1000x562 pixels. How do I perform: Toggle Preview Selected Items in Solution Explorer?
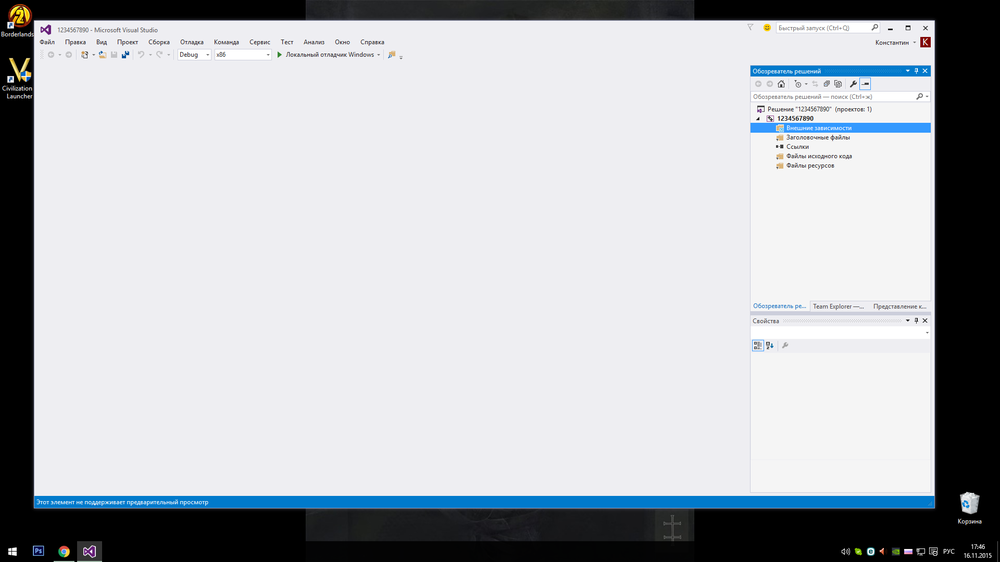coord(865,84)
